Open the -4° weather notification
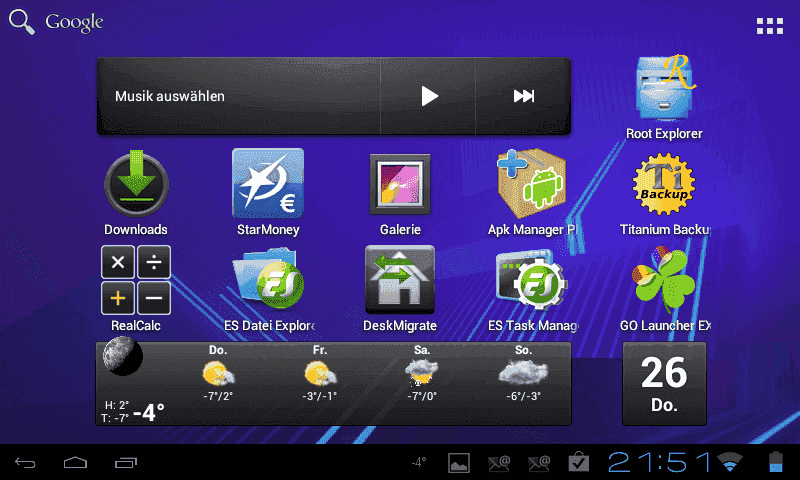 pos(419,463)
